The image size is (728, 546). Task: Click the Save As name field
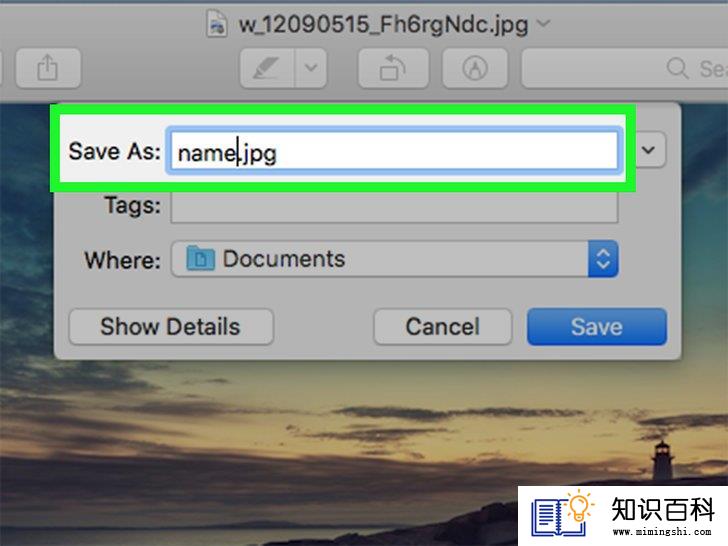point(394,151)
